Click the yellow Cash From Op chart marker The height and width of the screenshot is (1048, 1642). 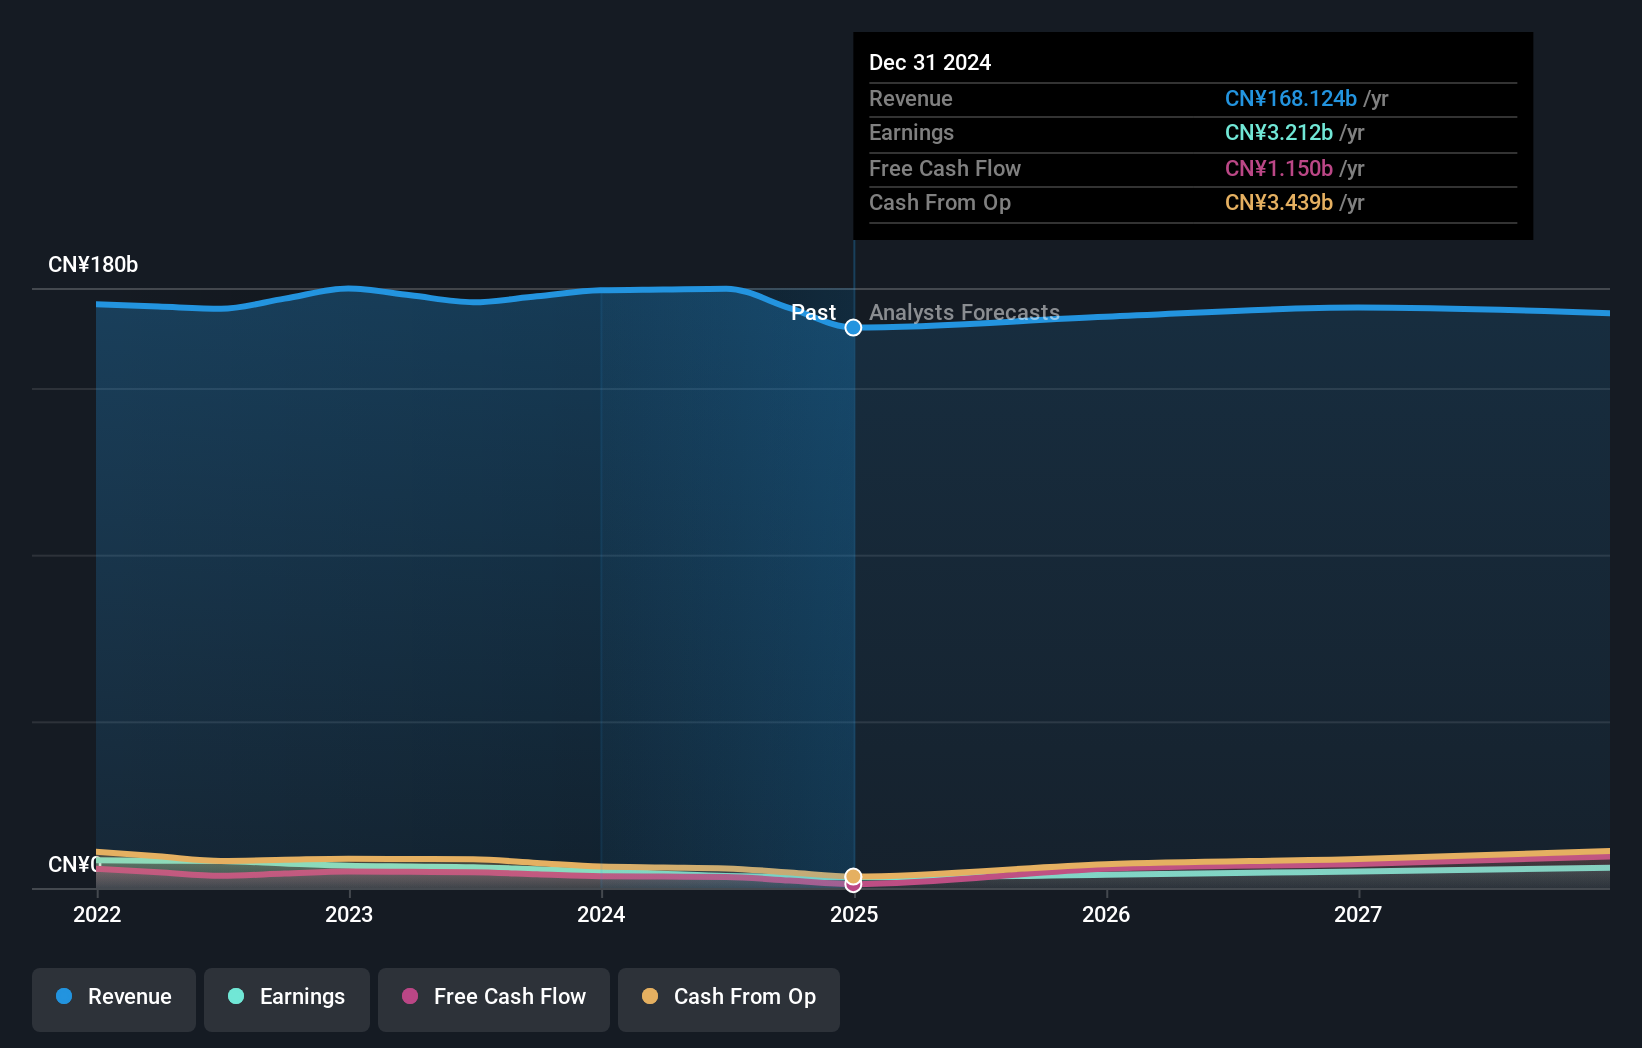click(x=853, y=874)
